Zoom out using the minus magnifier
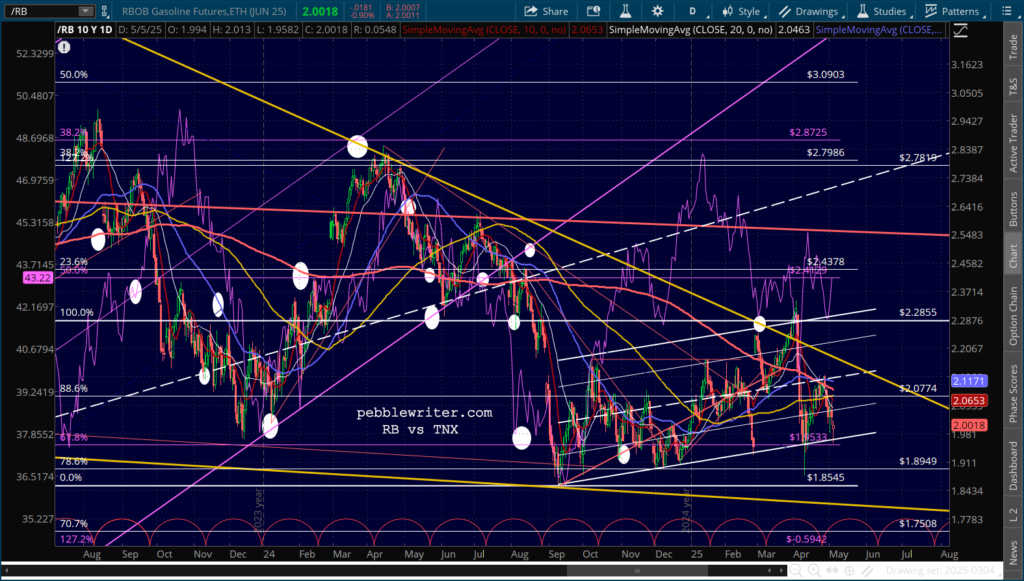Screen dimensions: 1024x581 point(795,571)
